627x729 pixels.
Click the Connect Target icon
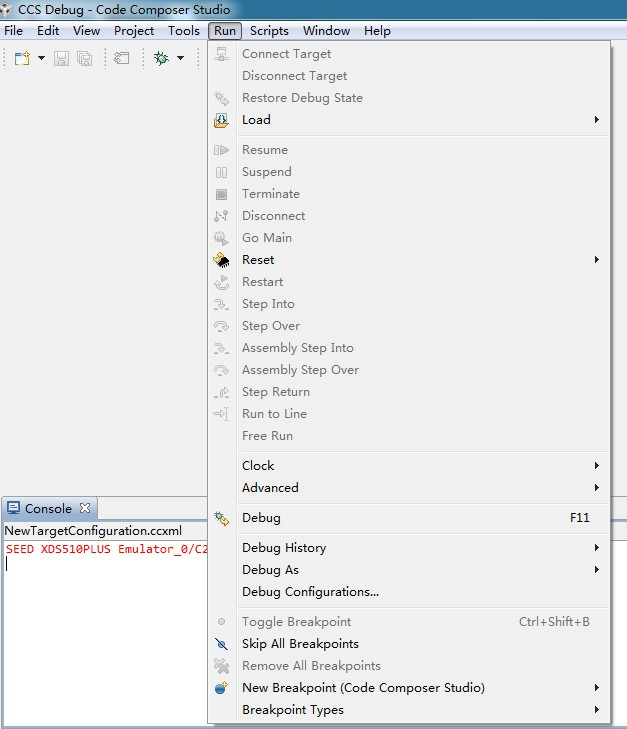(221, 54)
